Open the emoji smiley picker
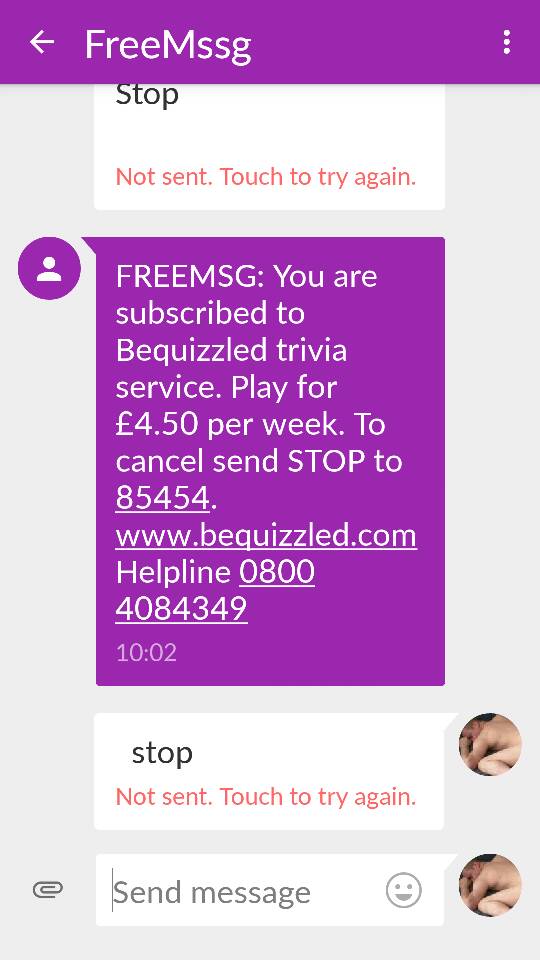This screenshot has height=960, width=540. pos(403,891)
